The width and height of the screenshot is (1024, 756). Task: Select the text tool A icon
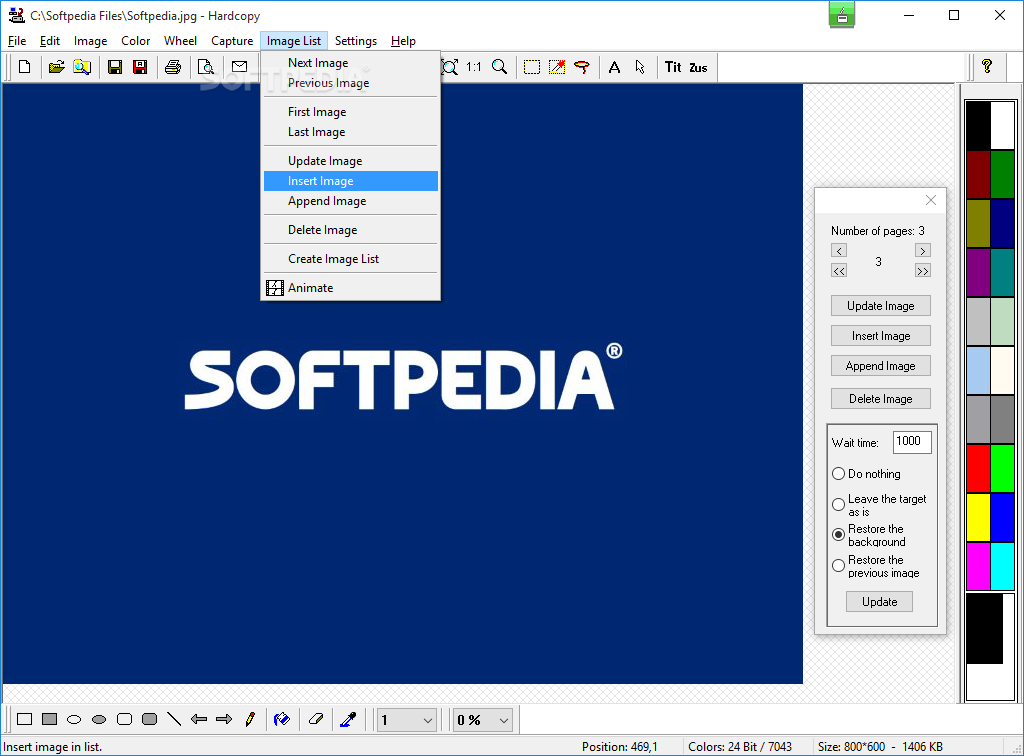pos(615,67)
